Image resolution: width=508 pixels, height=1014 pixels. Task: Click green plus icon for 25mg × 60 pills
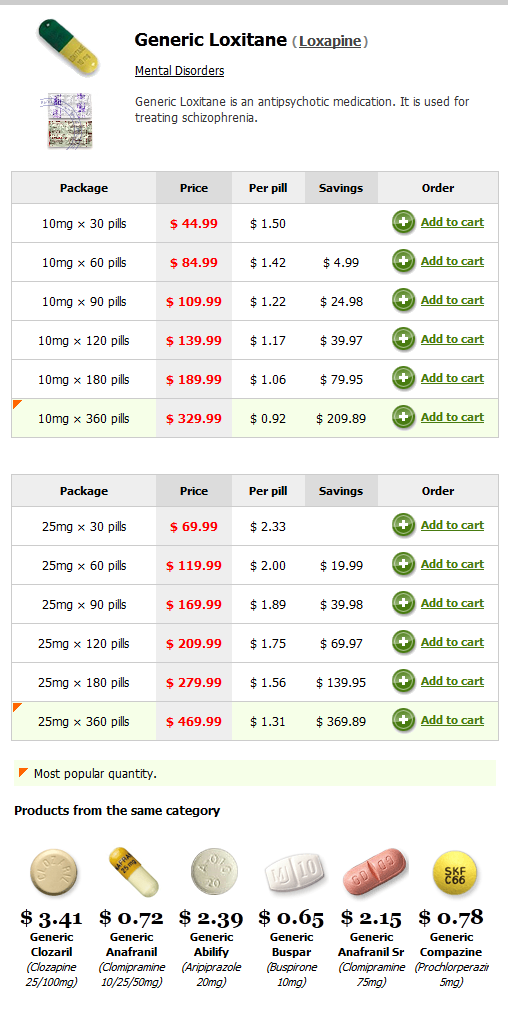(403, 565)
